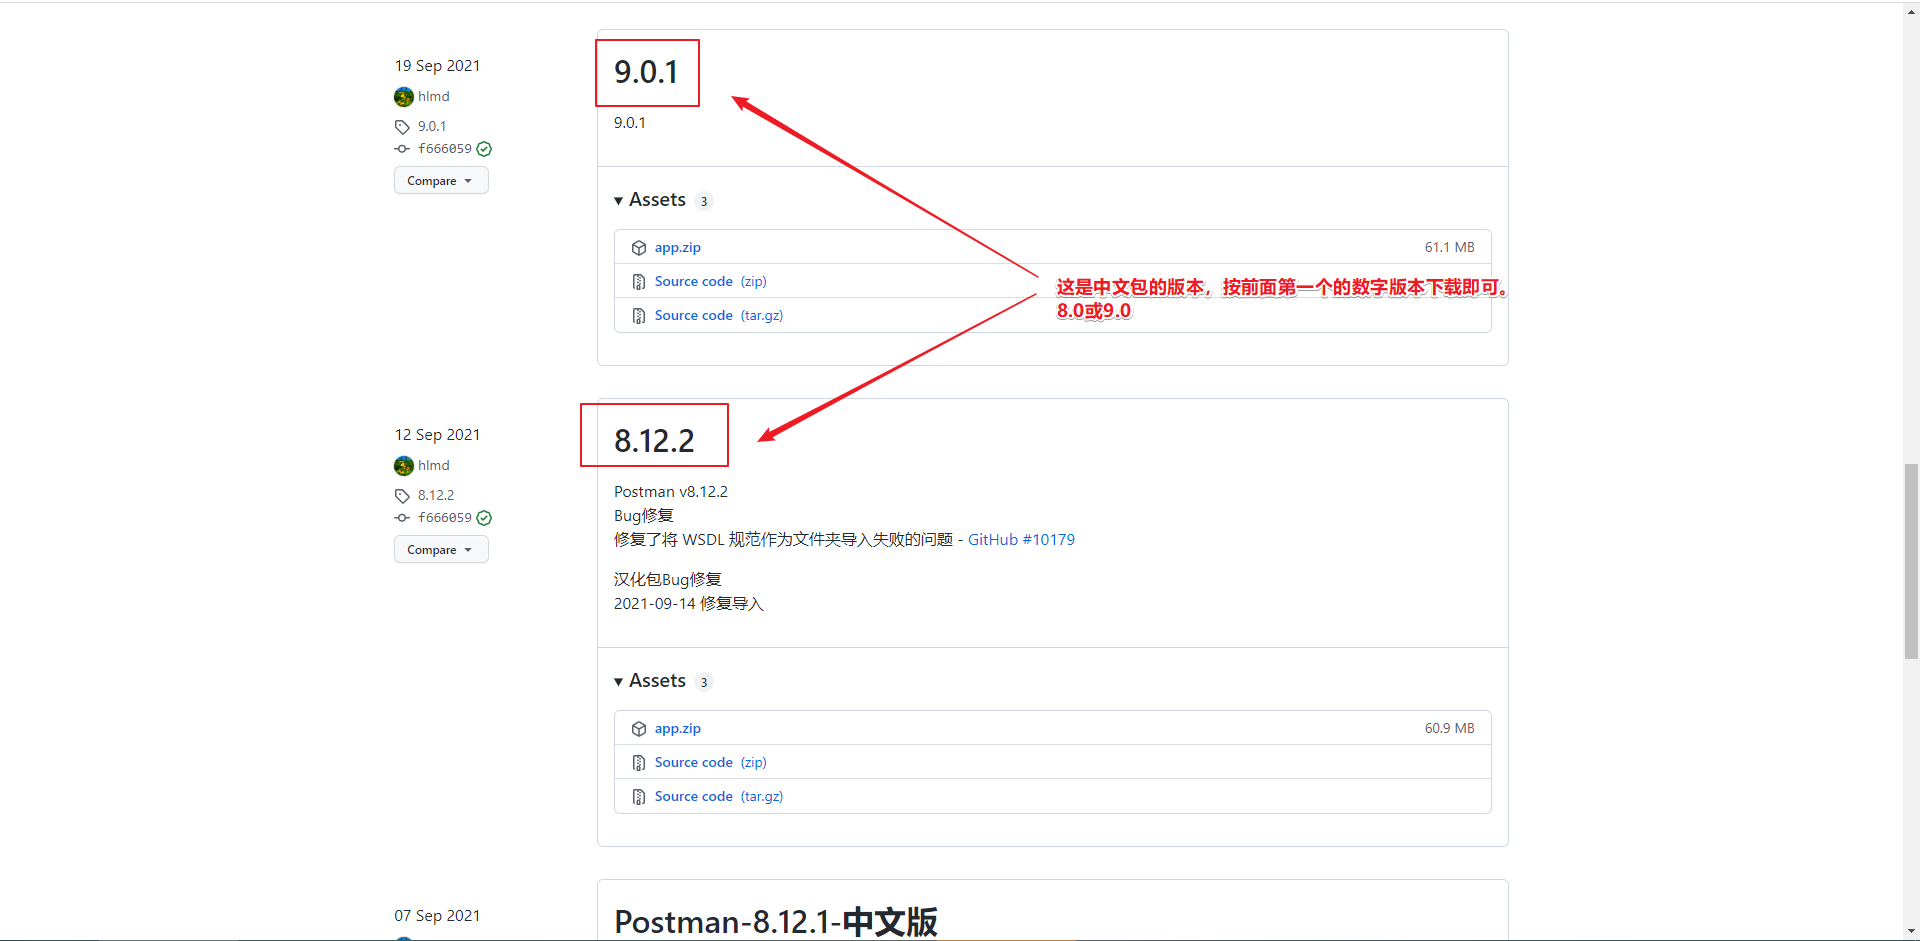Download app.zip from 9.0.1 release

[678, 248]
